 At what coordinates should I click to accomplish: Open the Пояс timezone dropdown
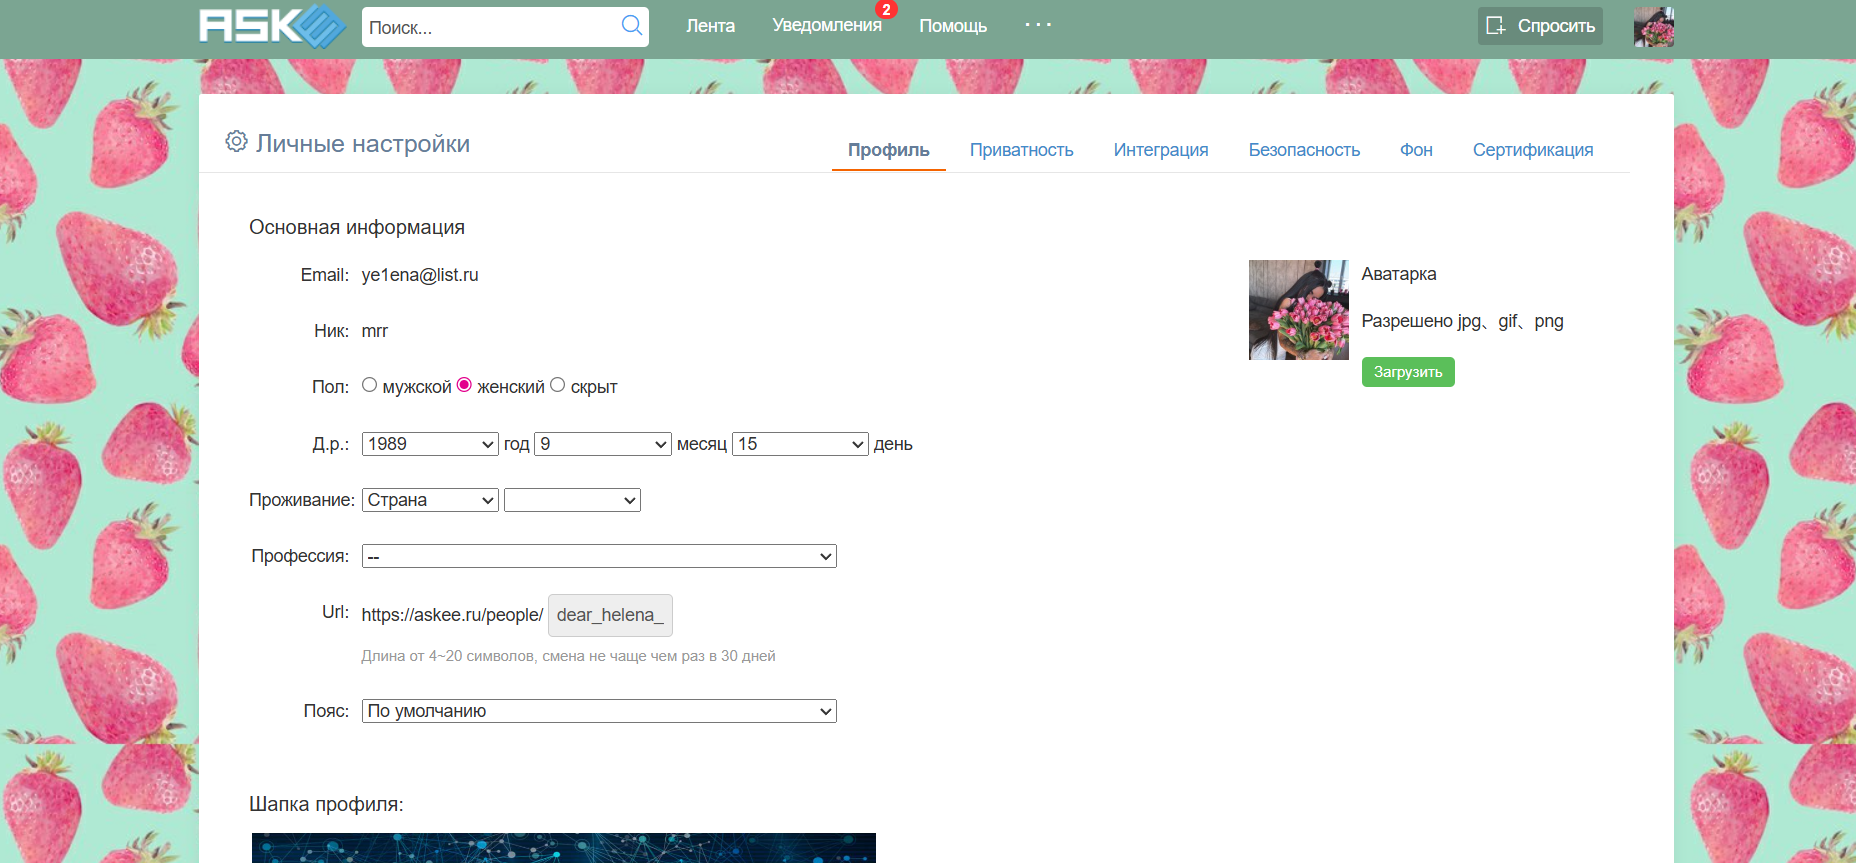599,711
